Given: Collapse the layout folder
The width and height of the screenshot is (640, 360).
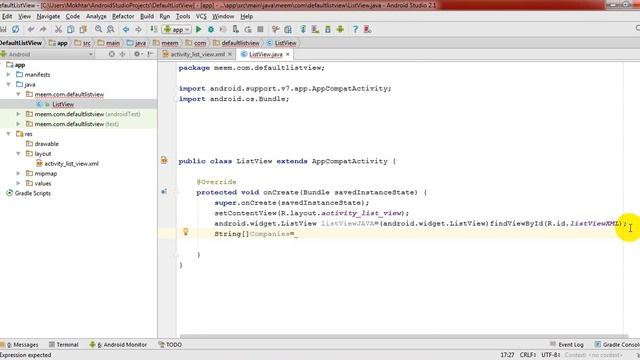Looking at the screenshot, I should pos(18,153).
